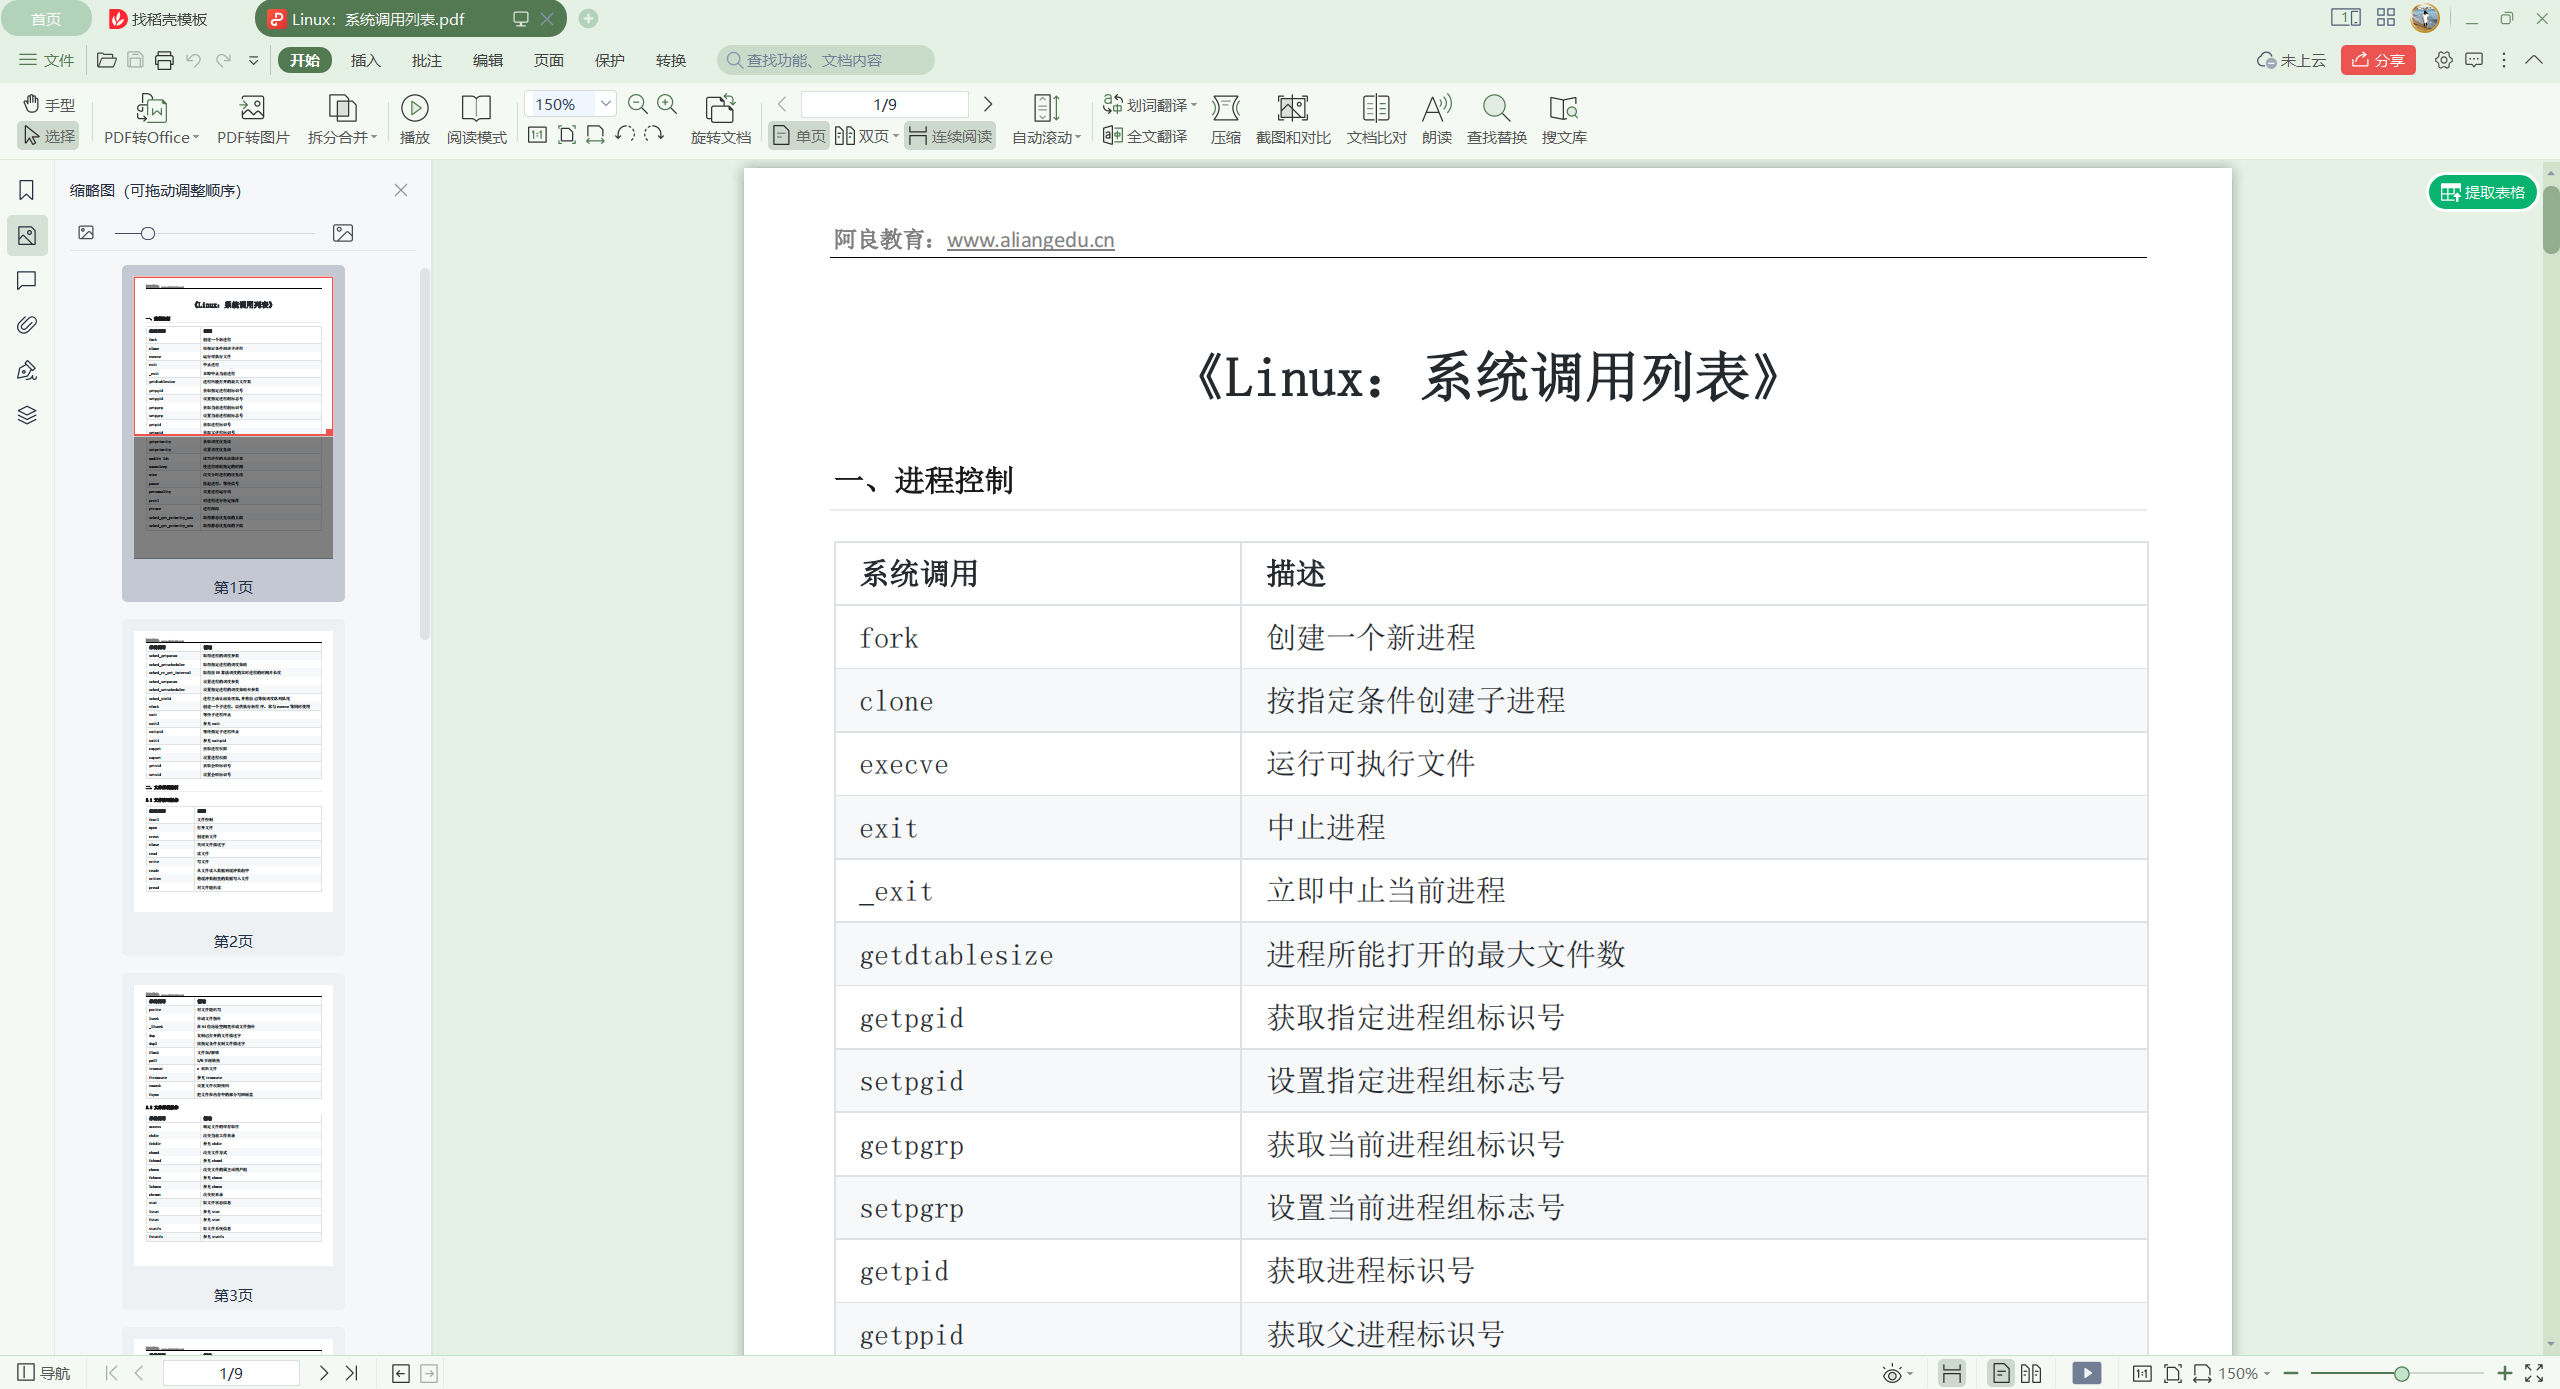Click 全文翻译 full text translation

pyautogui.click(x=1145, y=136)
